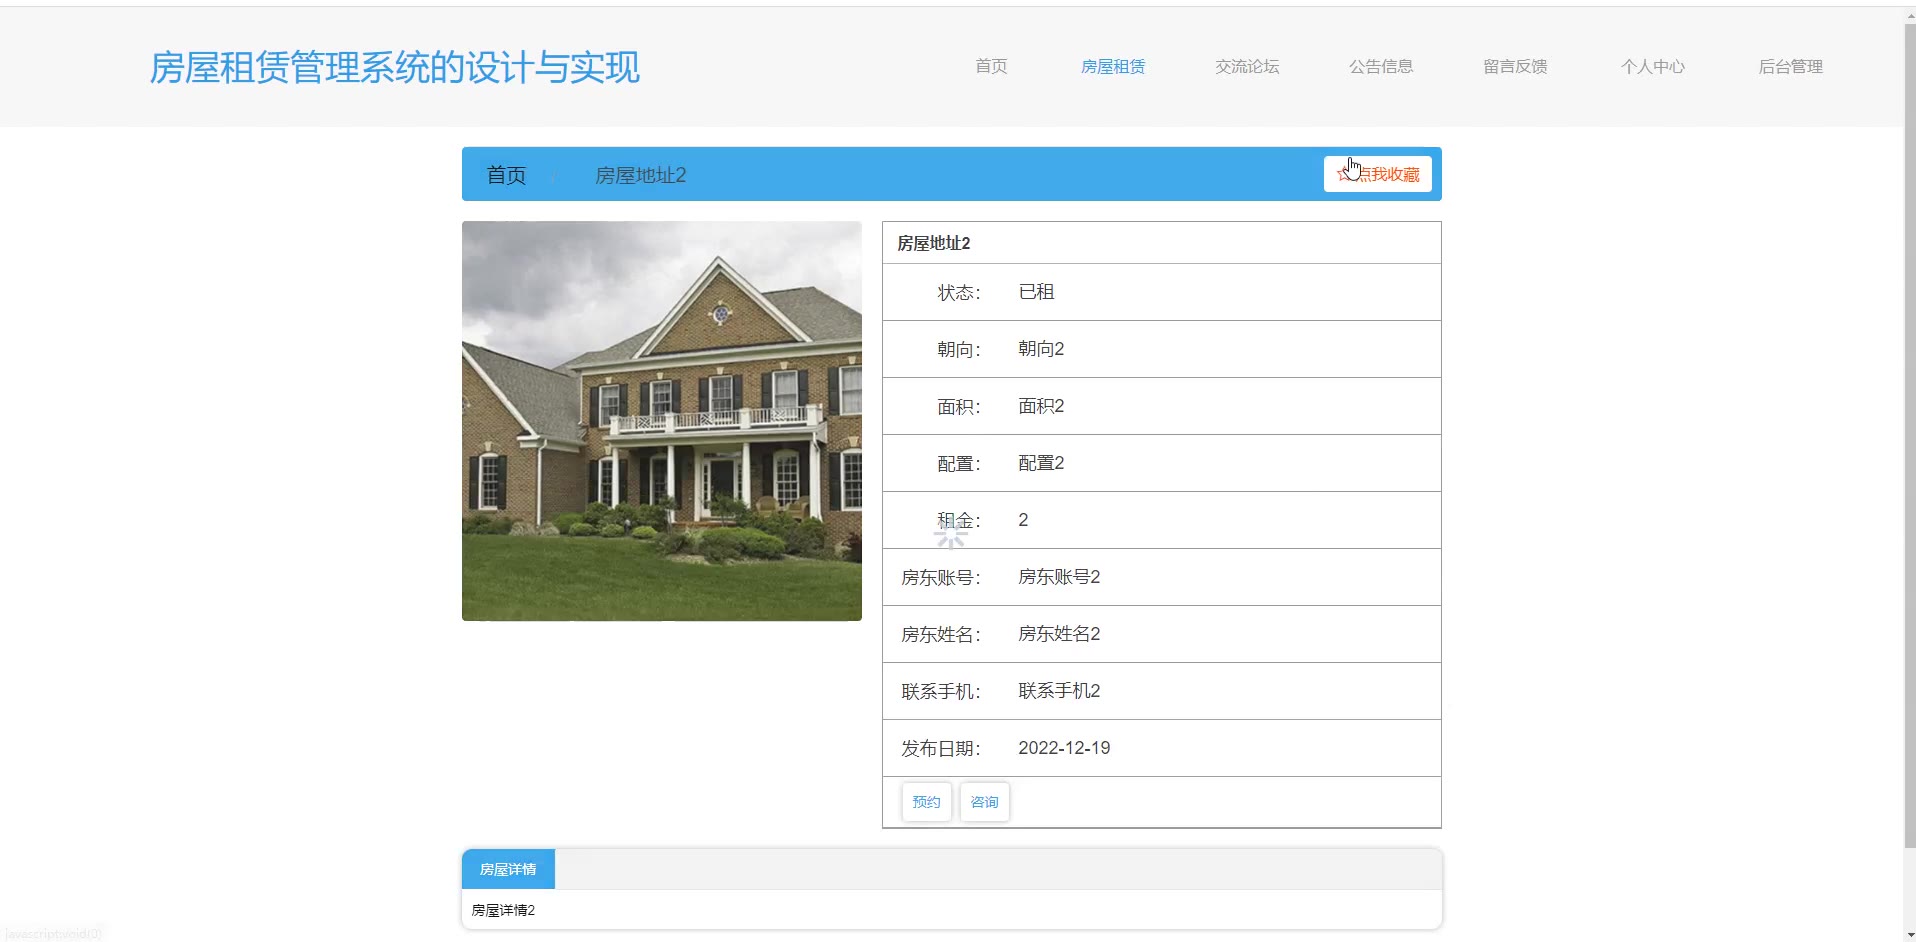This screenshot has width=1916, height=942.
Task: Click the 房屋地址2 heading in the info panel
Action: tap(933, 243)
